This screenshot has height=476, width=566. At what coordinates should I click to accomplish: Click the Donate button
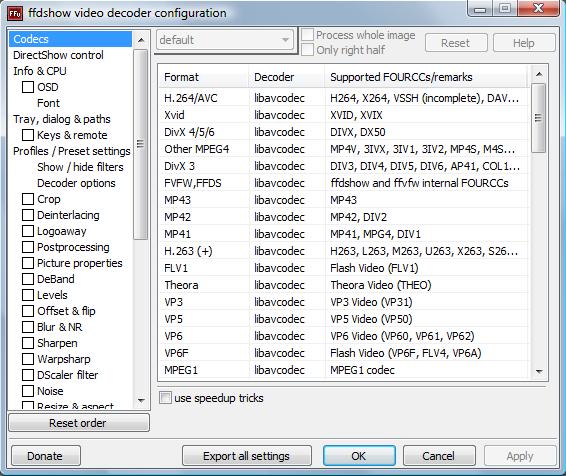(x=45, y=456)
